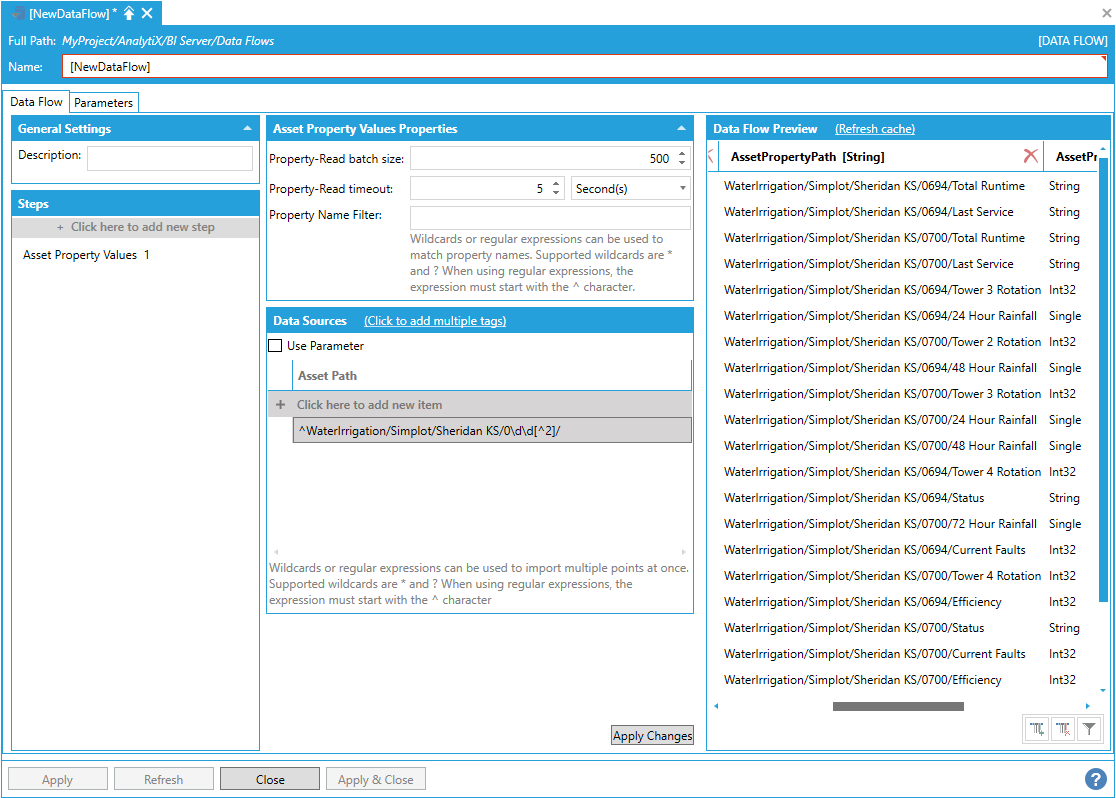Collapse Asset Property Values Properties panel
1116x798 pixels.
coord(681,129)
